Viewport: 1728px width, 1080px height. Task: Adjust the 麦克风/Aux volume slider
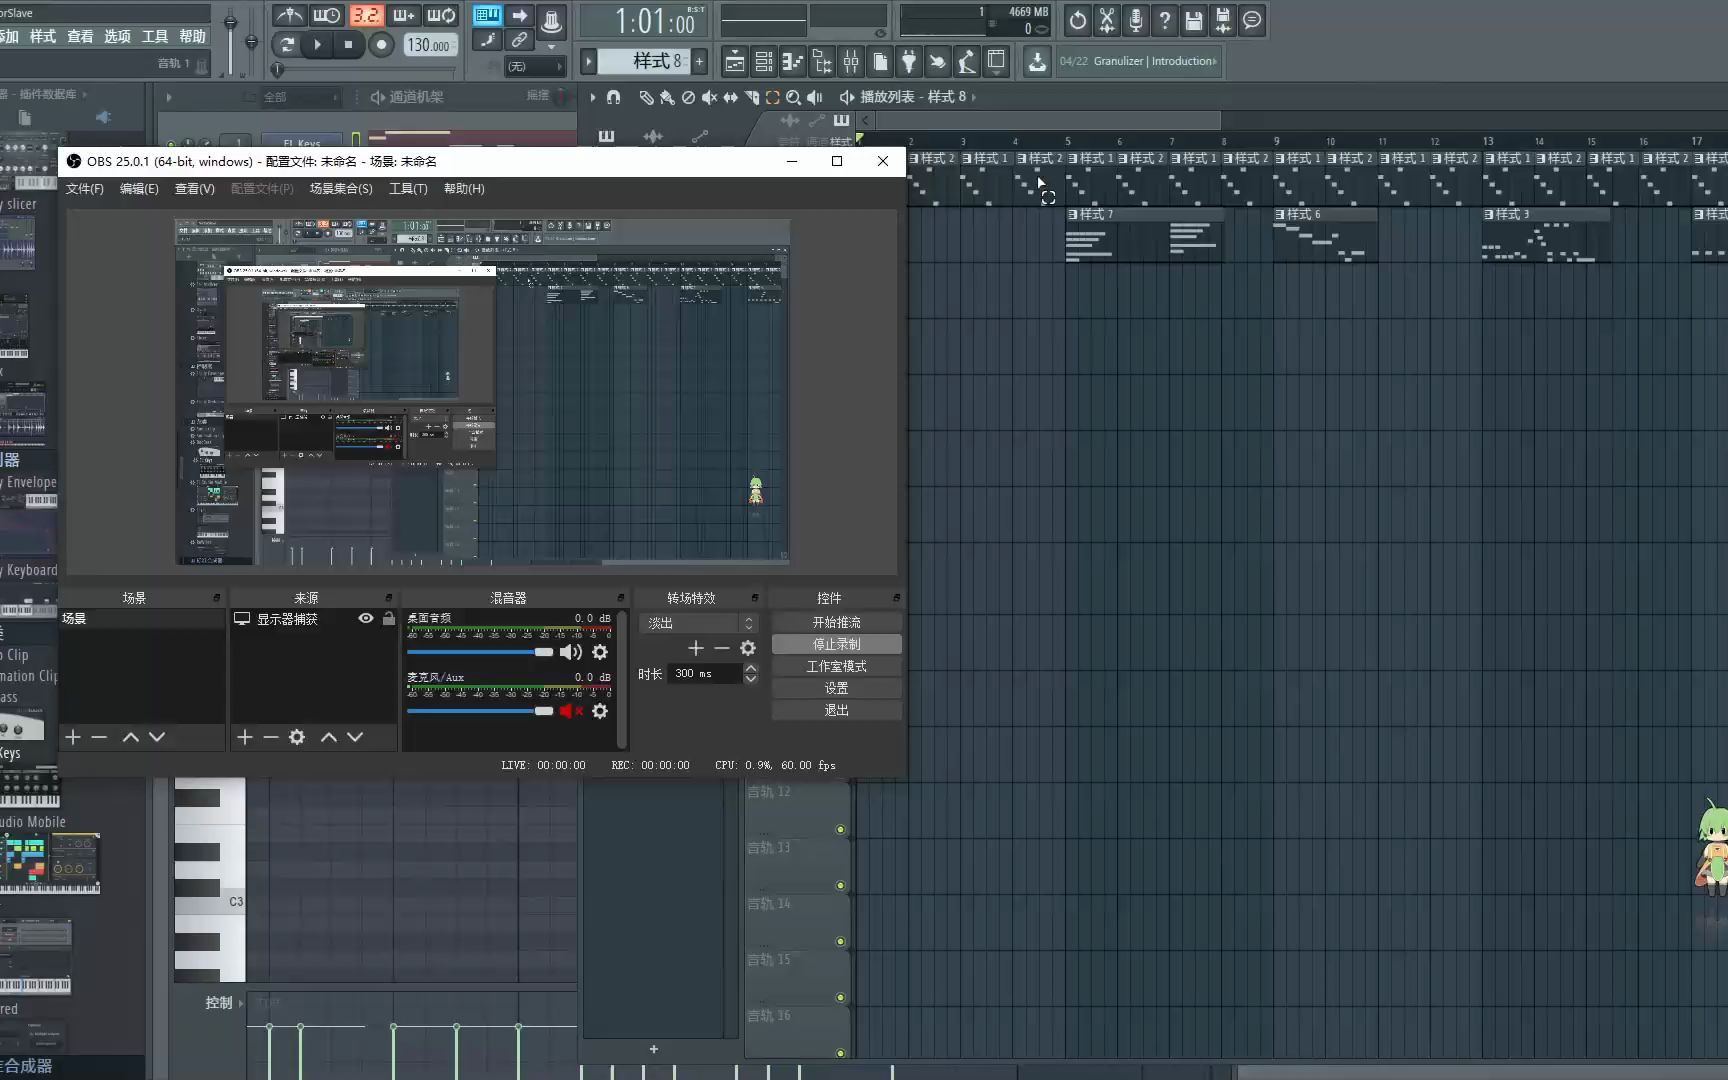[x=480, y=711]
